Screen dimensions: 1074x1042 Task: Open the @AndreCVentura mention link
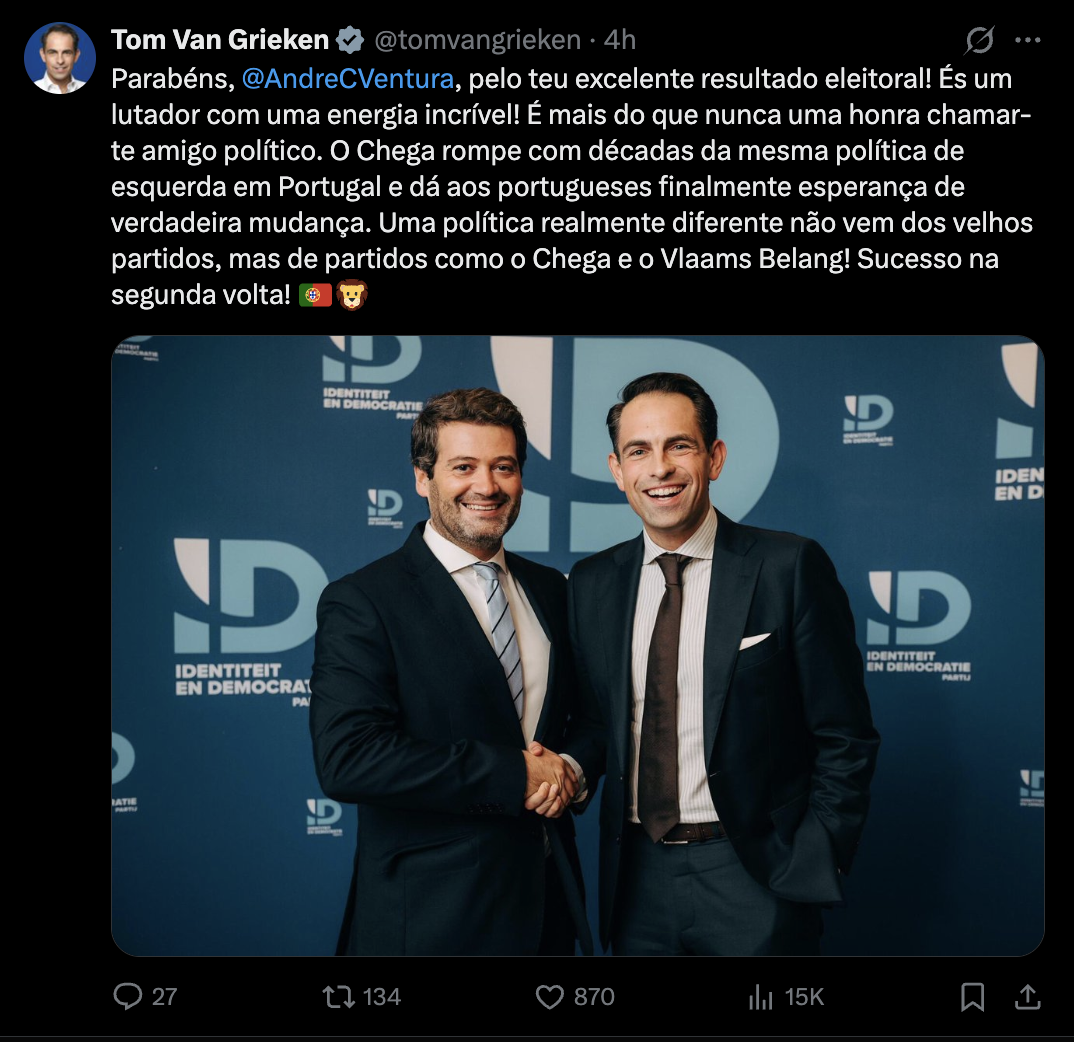pyautogui.click(x=347, y=79)
